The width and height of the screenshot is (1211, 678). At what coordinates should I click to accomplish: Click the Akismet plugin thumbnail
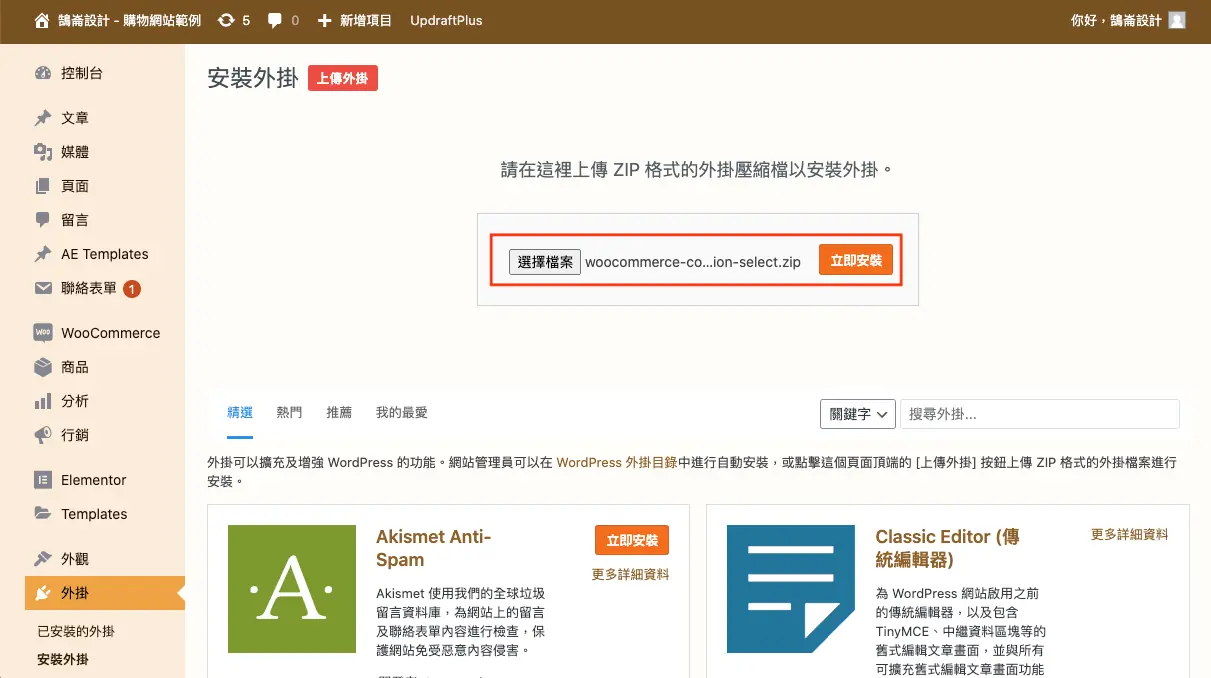pos(292,589)
